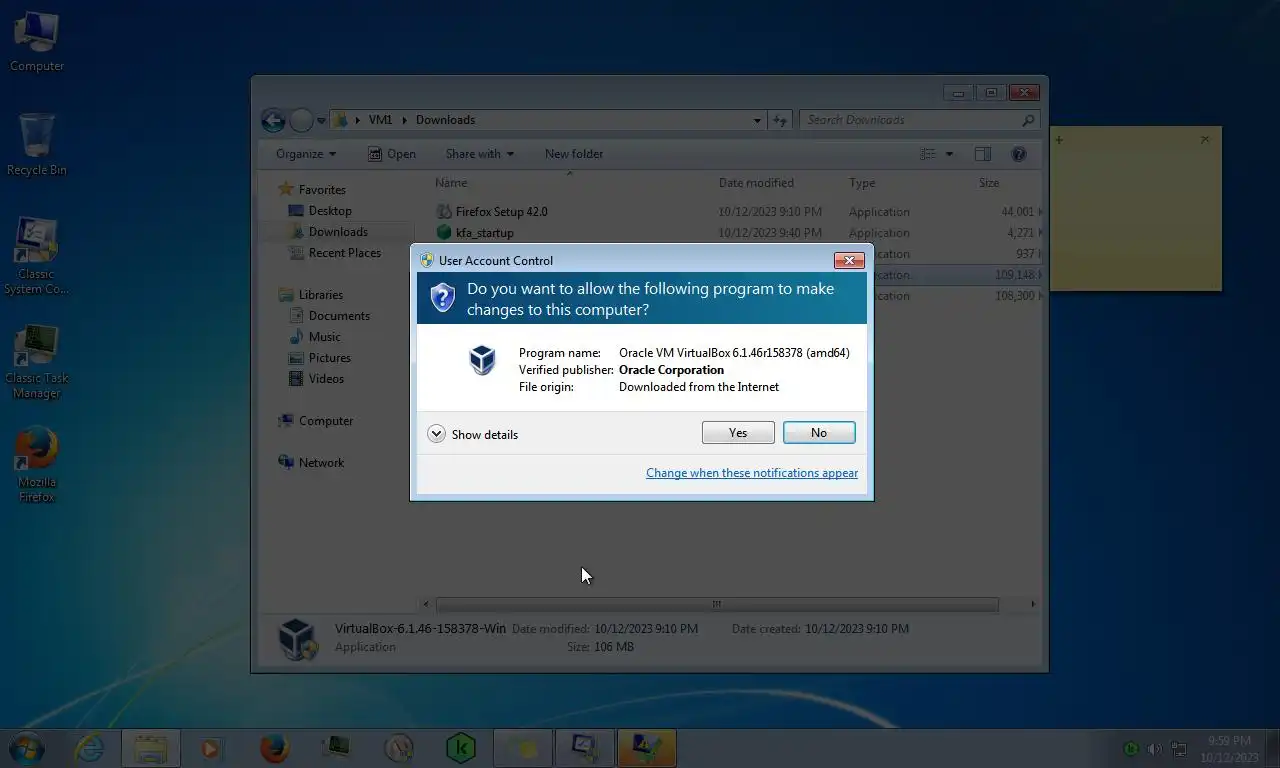Switch to Windows Explorer taskbar button

(151, 748)
